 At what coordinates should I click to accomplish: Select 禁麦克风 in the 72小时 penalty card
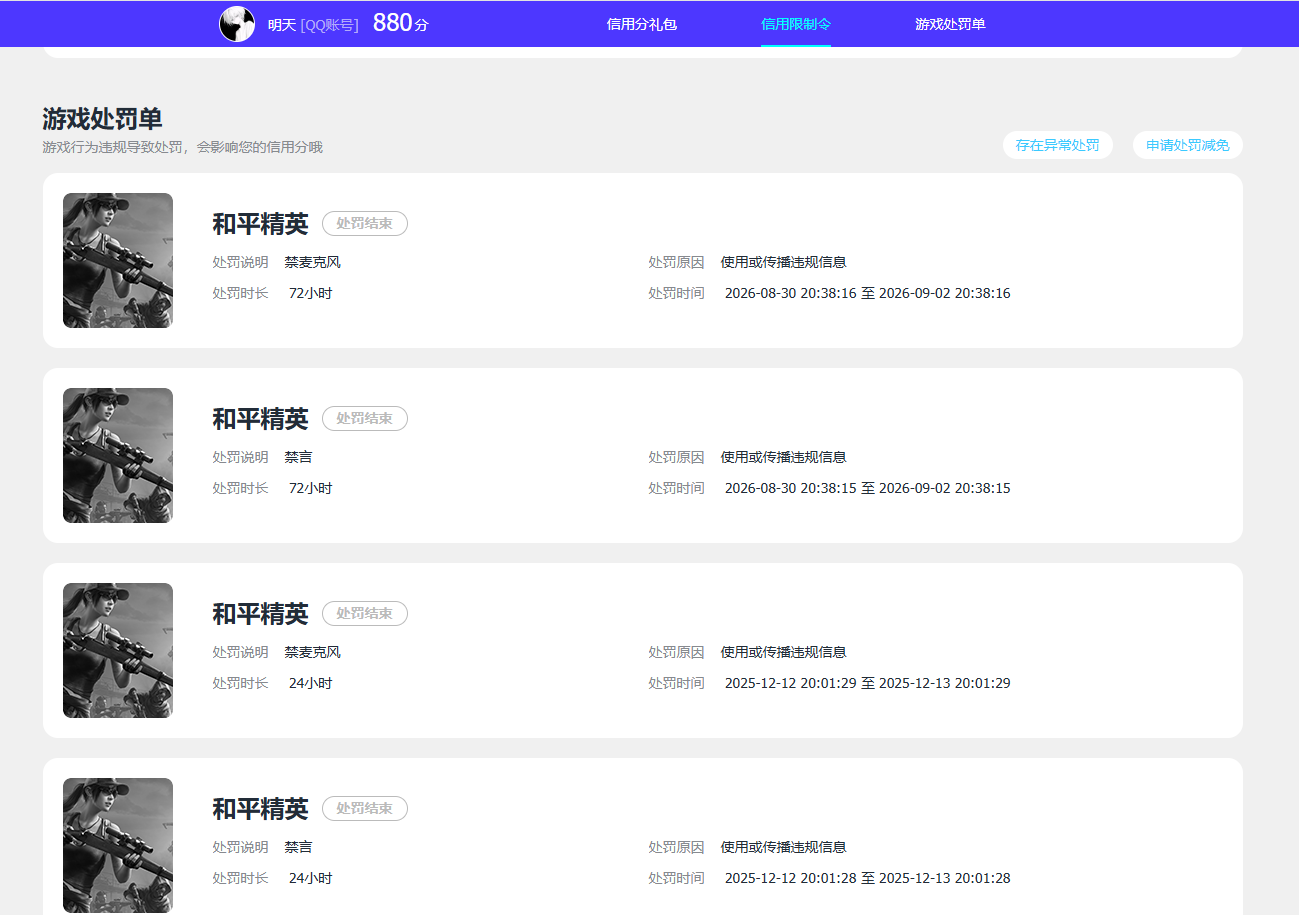pos(313,262)
